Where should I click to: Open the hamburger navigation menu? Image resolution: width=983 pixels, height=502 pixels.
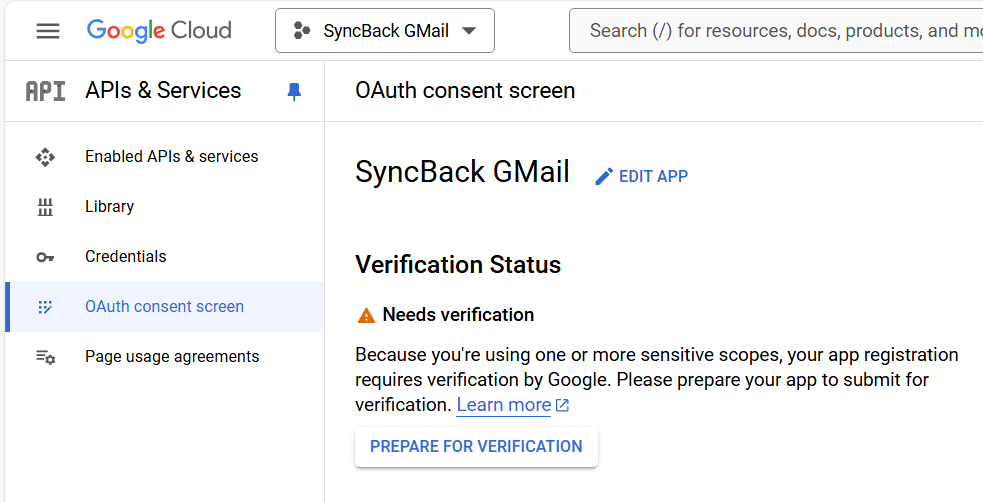(x=48, y=31)
